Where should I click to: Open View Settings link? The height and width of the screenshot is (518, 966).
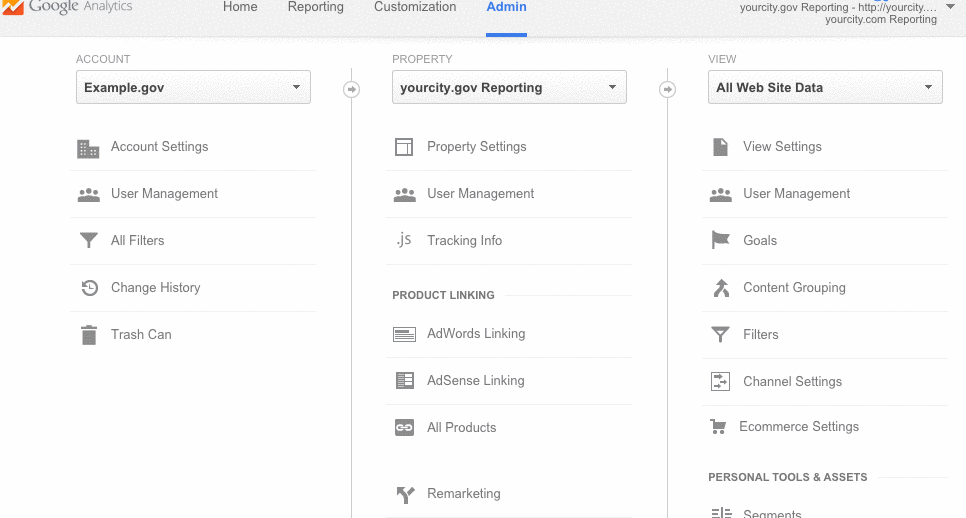(x=782, y=147)
